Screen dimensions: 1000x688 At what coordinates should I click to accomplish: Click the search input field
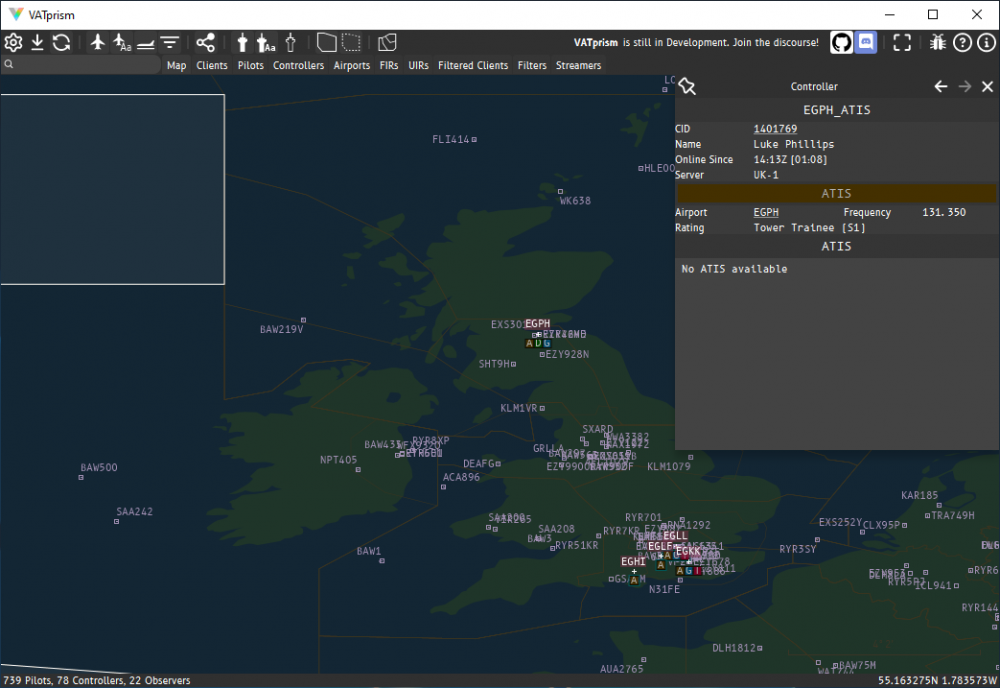(x=85, y=65)
